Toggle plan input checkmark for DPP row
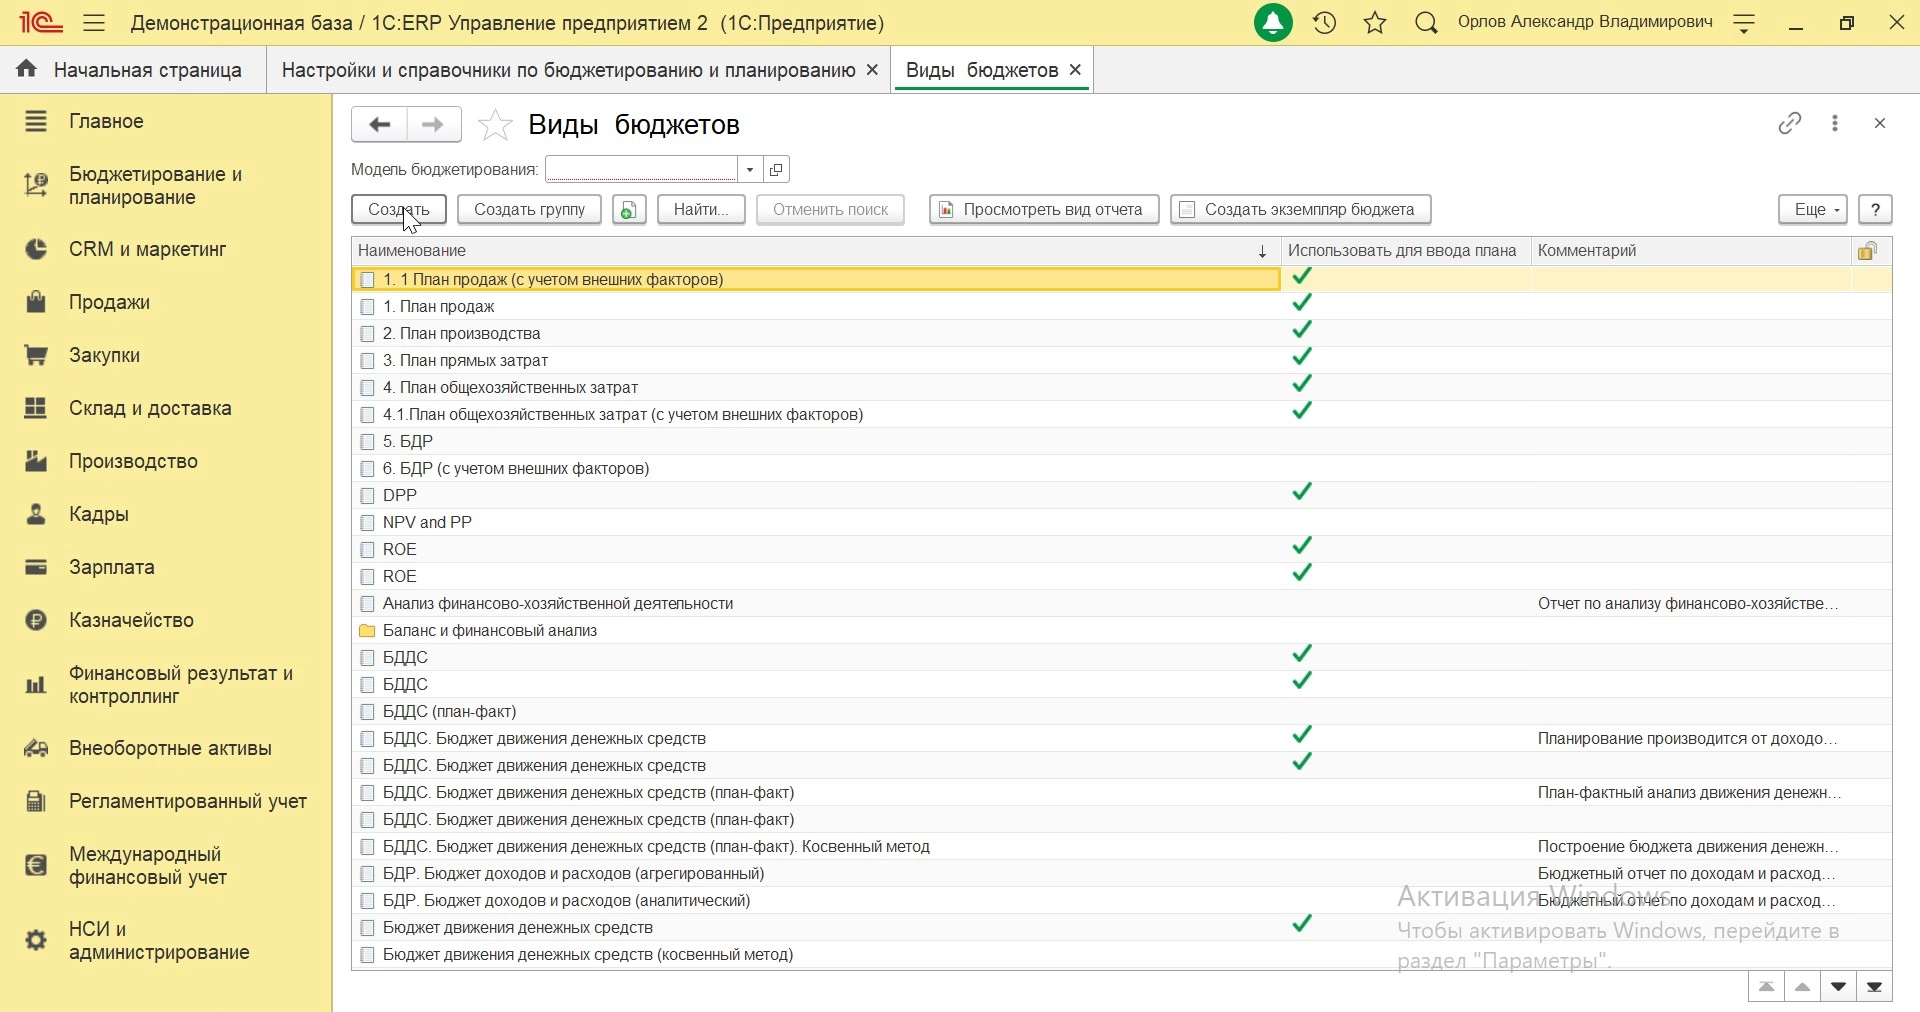This screenshot has width=1920, height=1012. (1302, 493)
